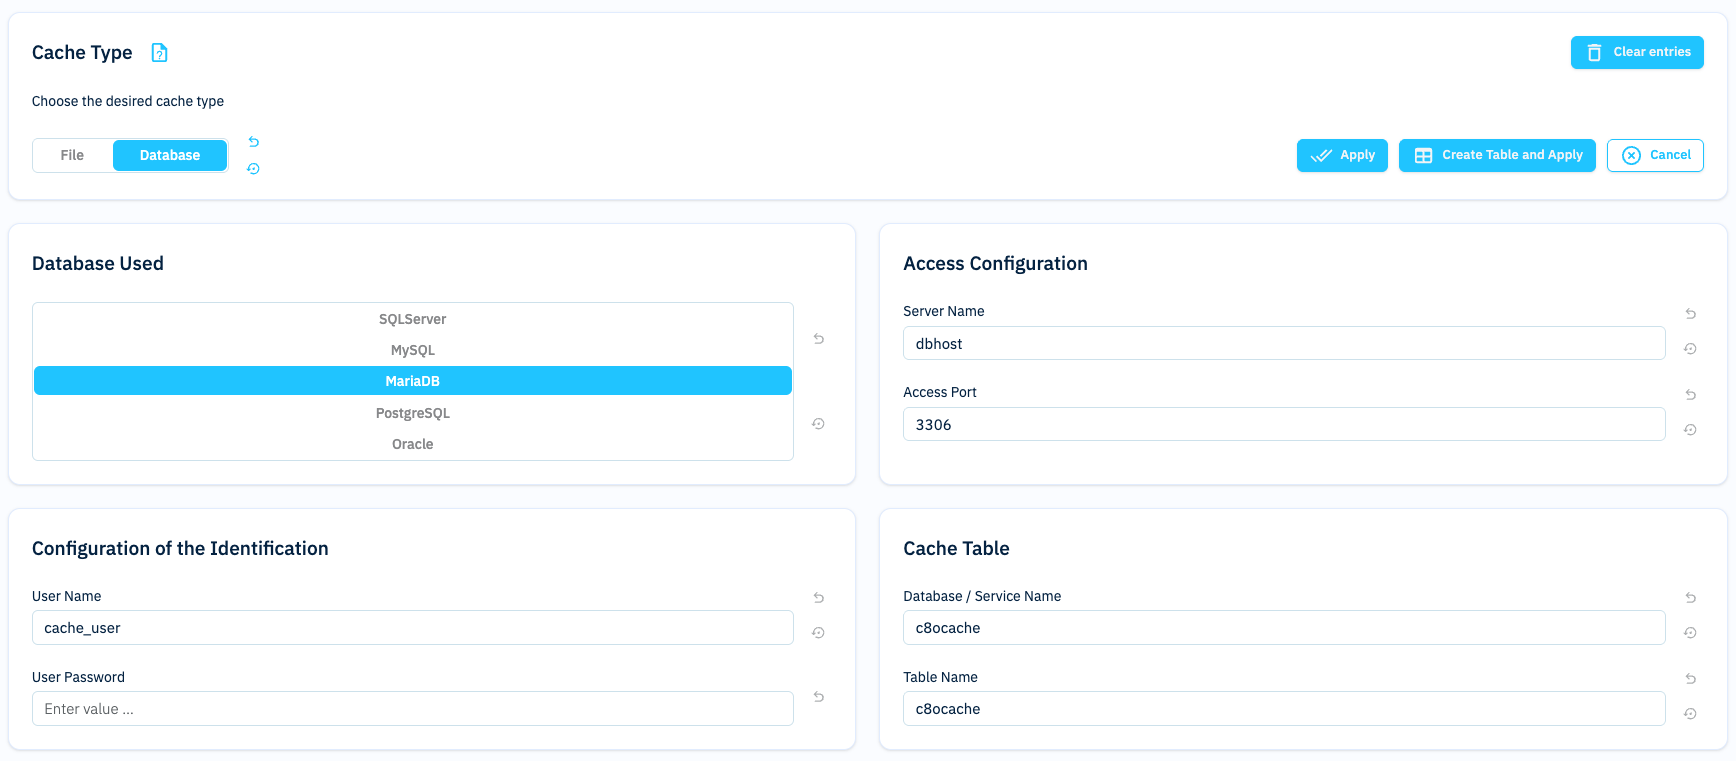Click undo icon beside the database list
The image size is (1736, 761).
(x=818, y=339)
